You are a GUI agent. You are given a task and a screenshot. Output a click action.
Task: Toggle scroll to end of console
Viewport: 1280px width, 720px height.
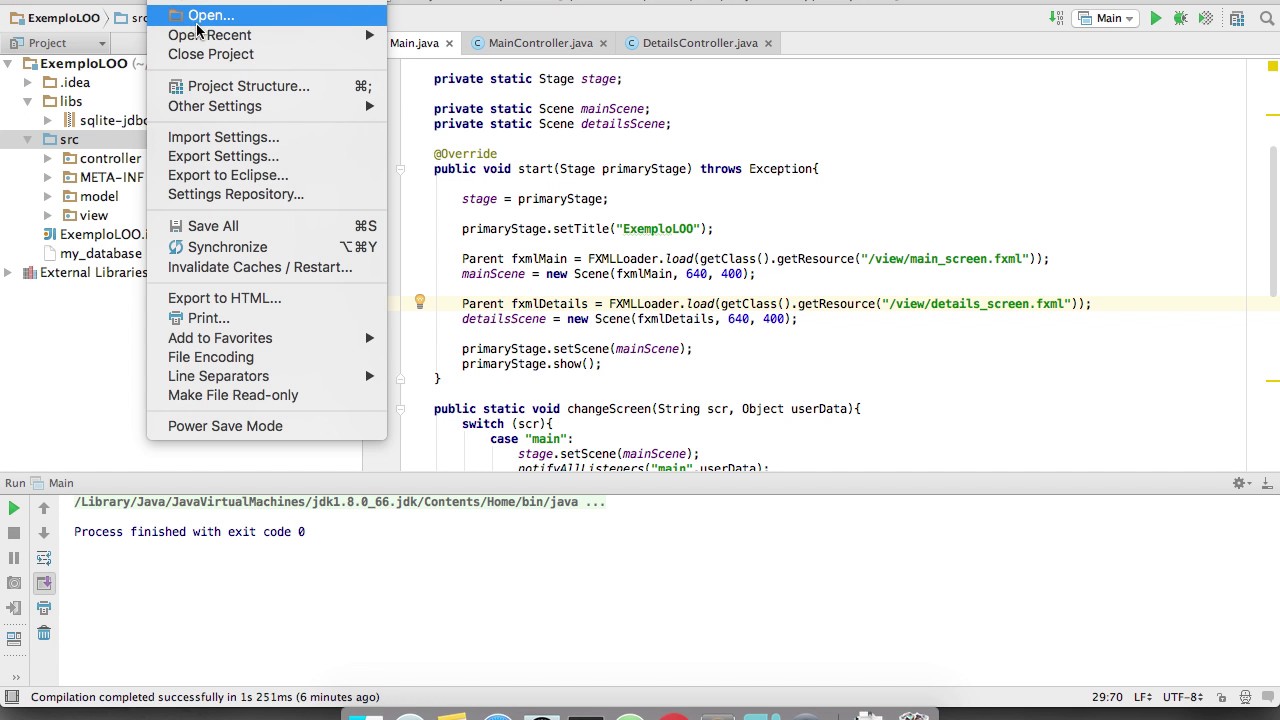[44, 583]
